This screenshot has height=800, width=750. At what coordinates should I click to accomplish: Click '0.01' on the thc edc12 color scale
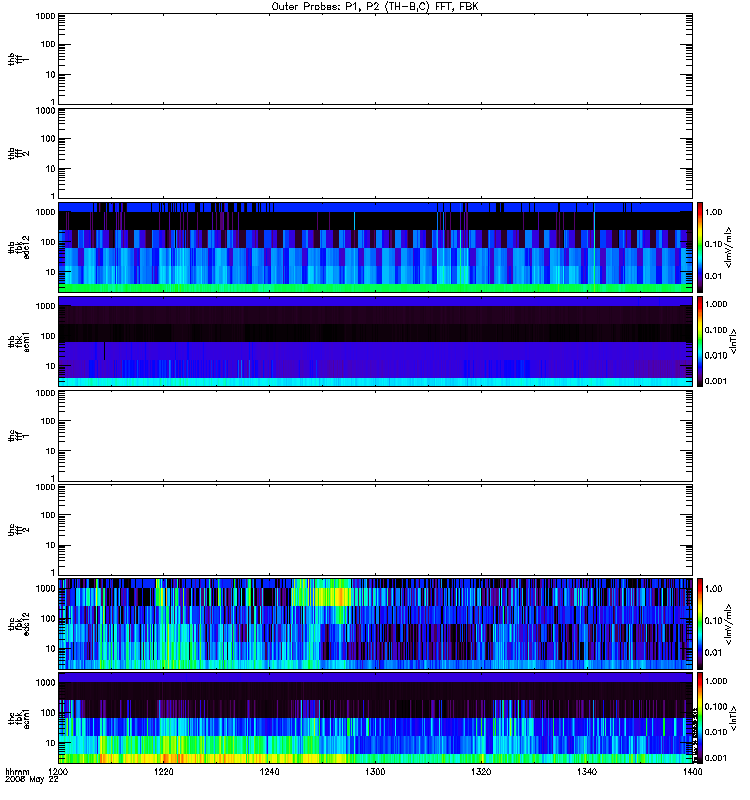coord(713,653)
